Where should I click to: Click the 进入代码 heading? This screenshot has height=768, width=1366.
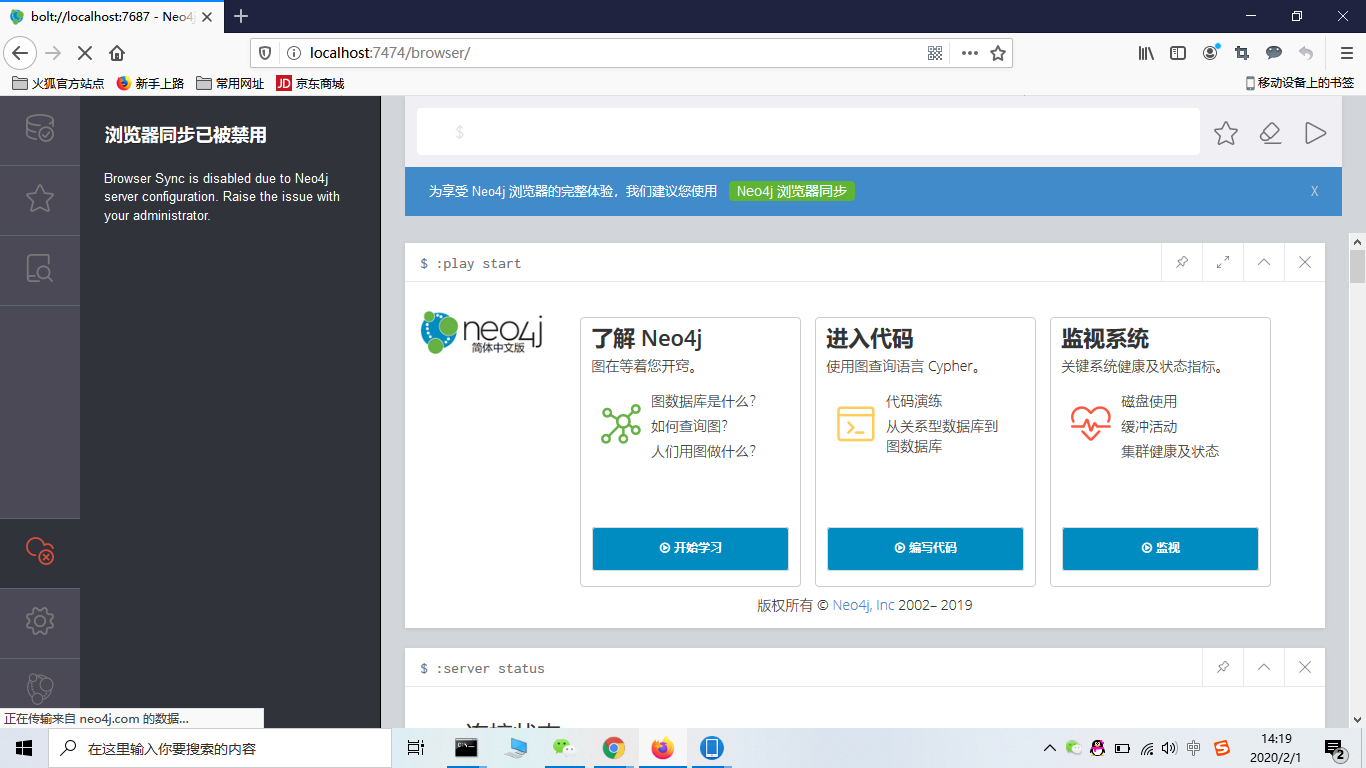[870, 338]
